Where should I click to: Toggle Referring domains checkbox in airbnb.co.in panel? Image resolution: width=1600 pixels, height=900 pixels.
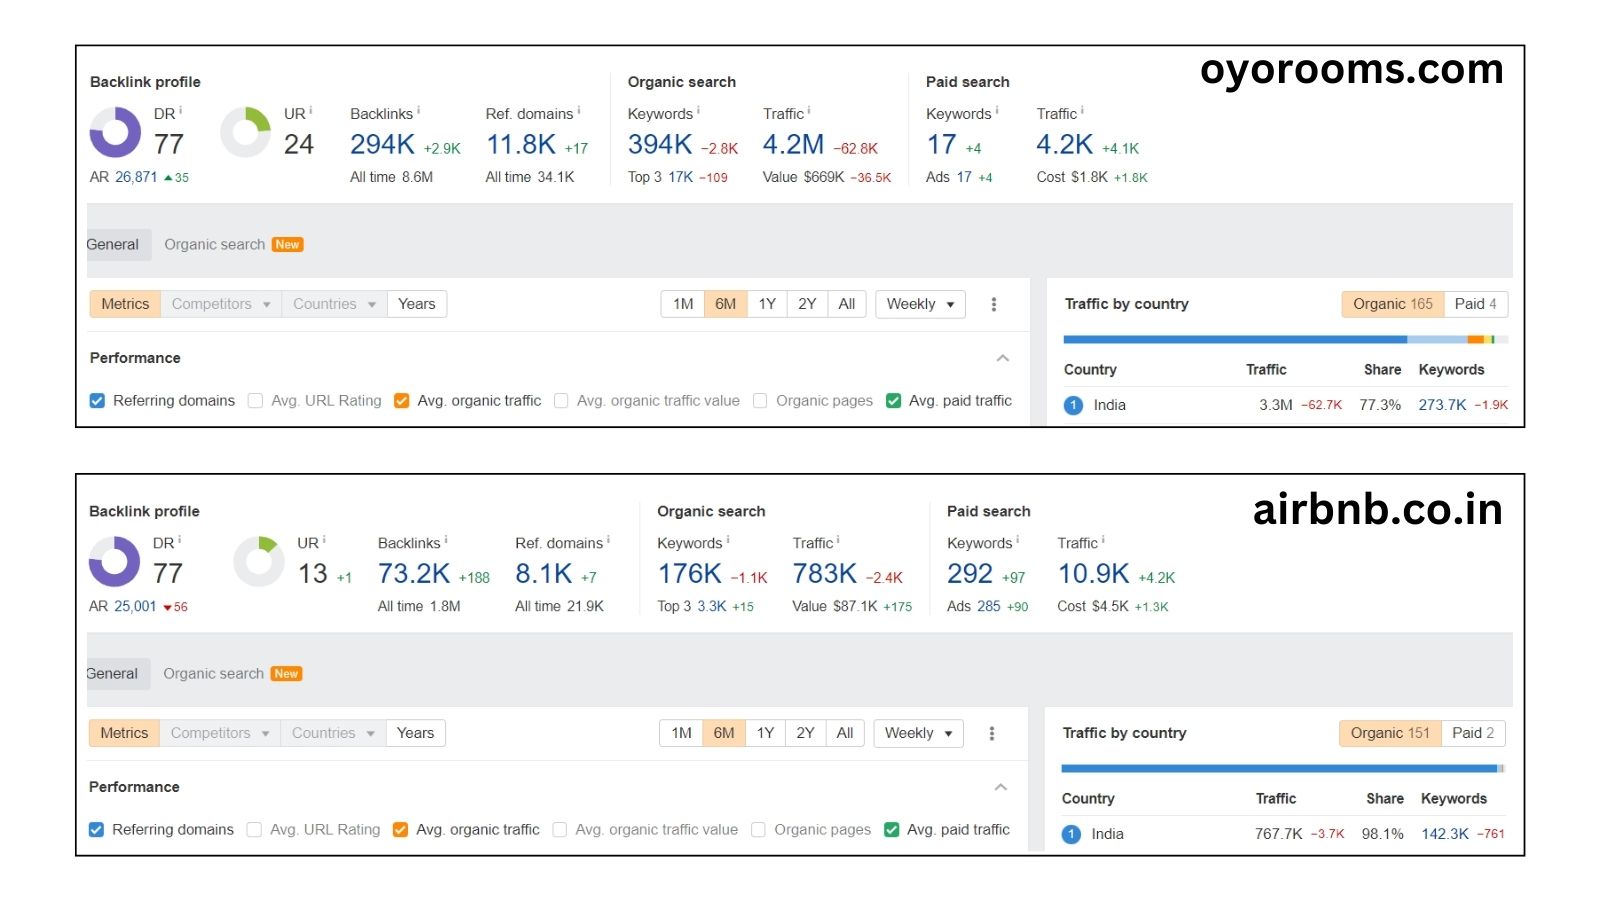[96, 830]
